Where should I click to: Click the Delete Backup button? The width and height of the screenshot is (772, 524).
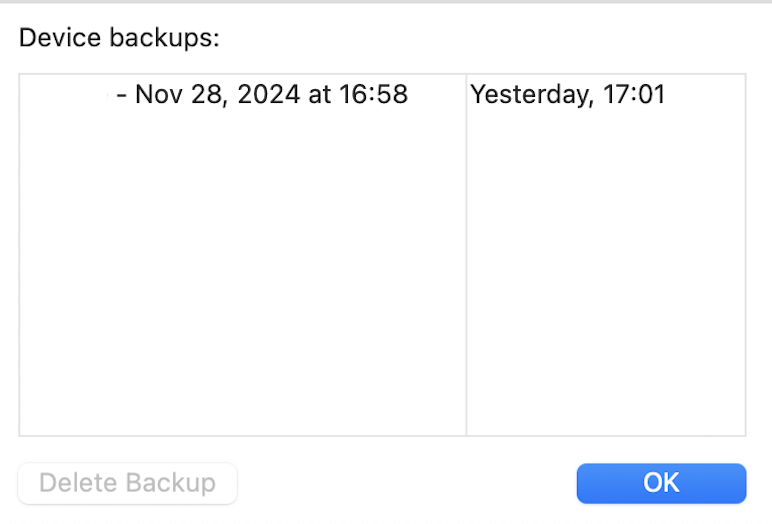coord(127,483)
